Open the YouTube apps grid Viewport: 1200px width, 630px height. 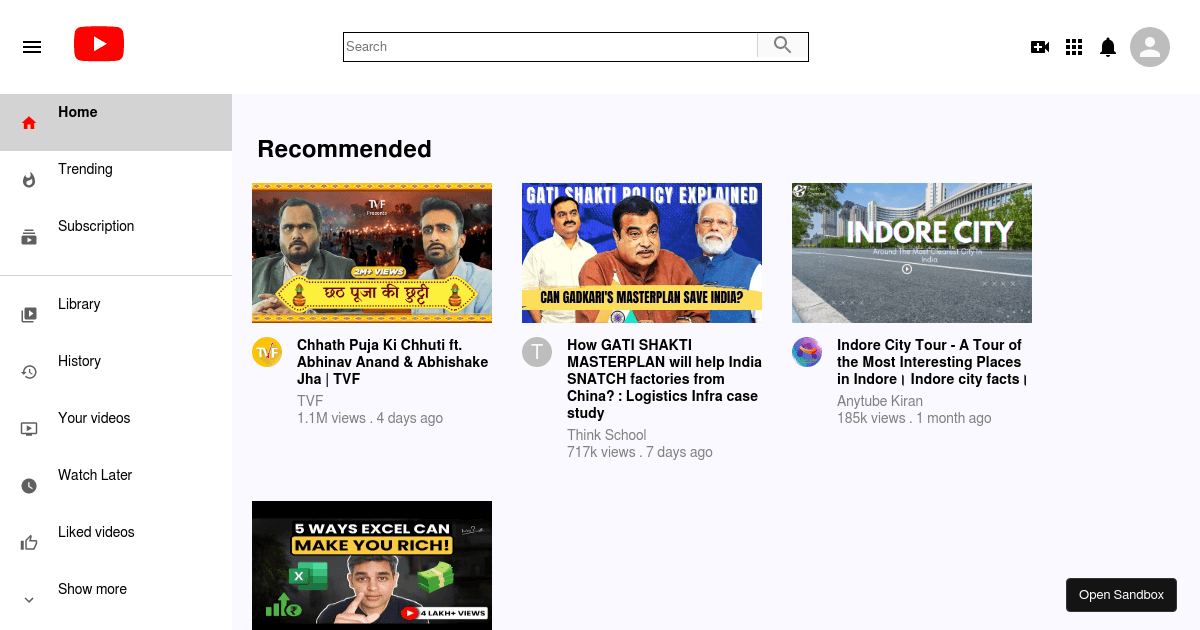(1074, 47)
